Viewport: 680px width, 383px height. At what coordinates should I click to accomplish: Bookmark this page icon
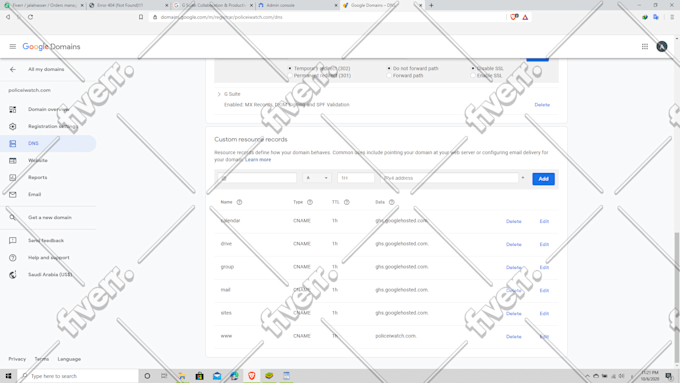(x=141, y=17)
